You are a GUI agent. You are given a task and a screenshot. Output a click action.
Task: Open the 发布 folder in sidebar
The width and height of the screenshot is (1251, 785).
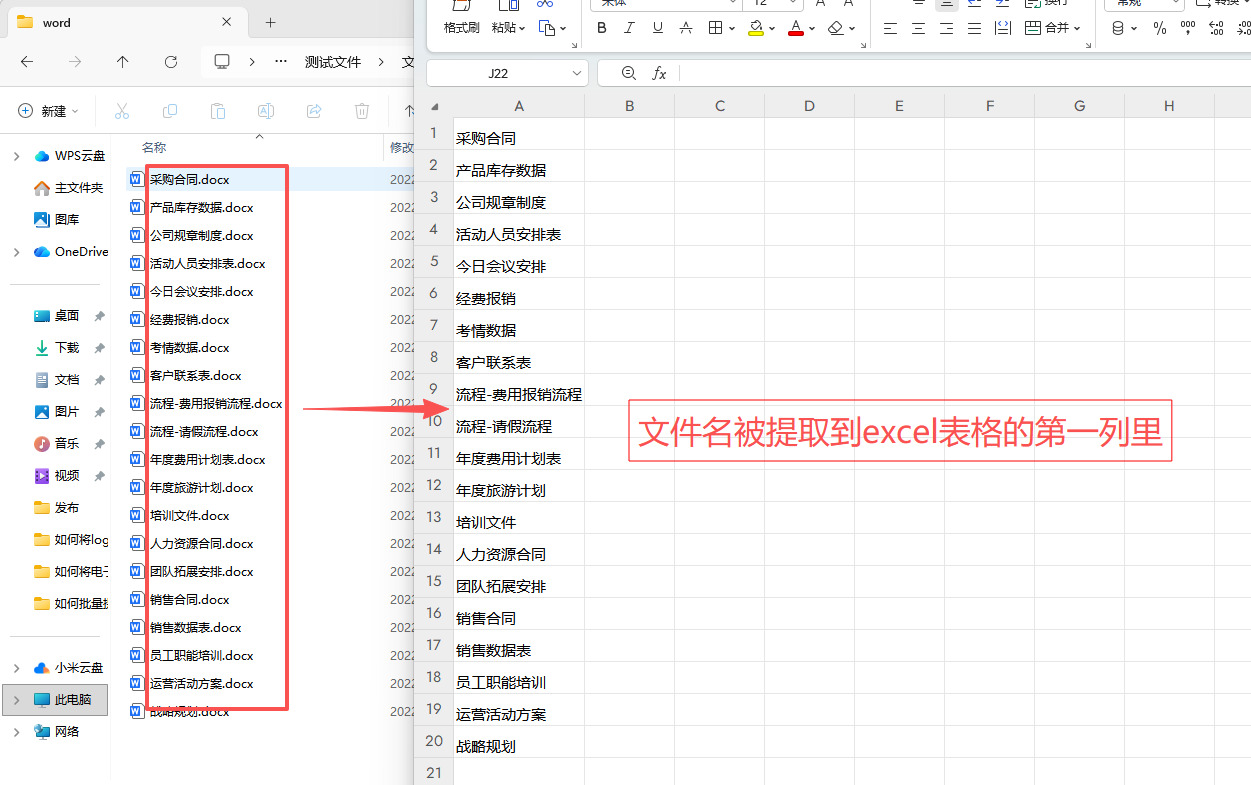click(56, 508)
